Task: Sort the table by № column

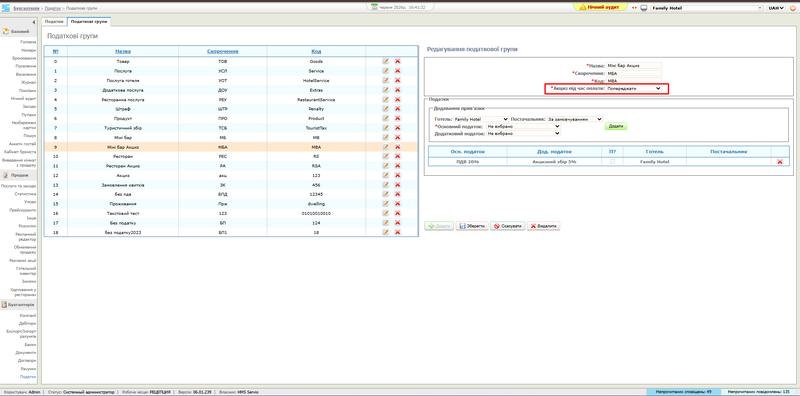Action: 55,51
